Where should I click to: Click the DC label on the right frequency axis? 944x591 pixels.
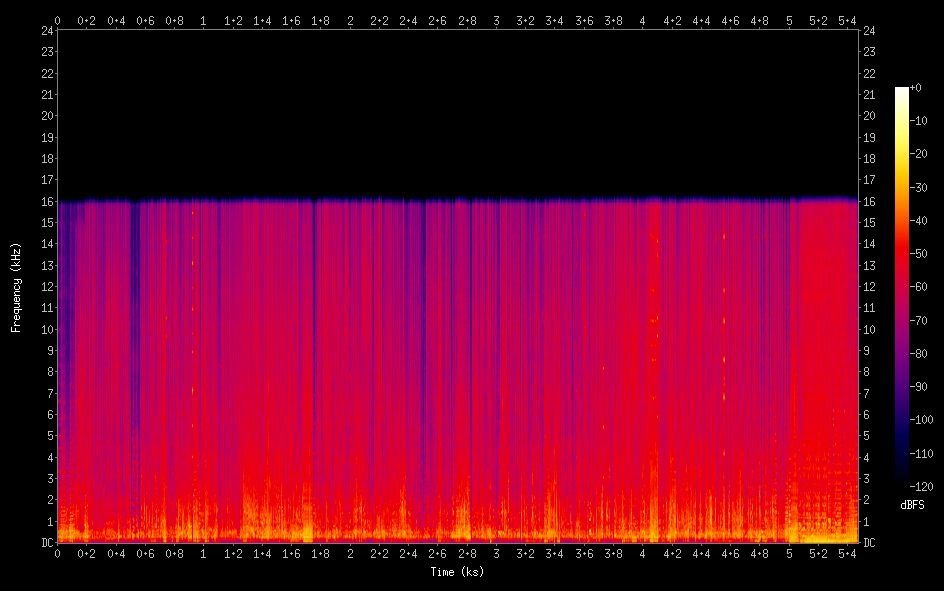(x=870, y=543)
